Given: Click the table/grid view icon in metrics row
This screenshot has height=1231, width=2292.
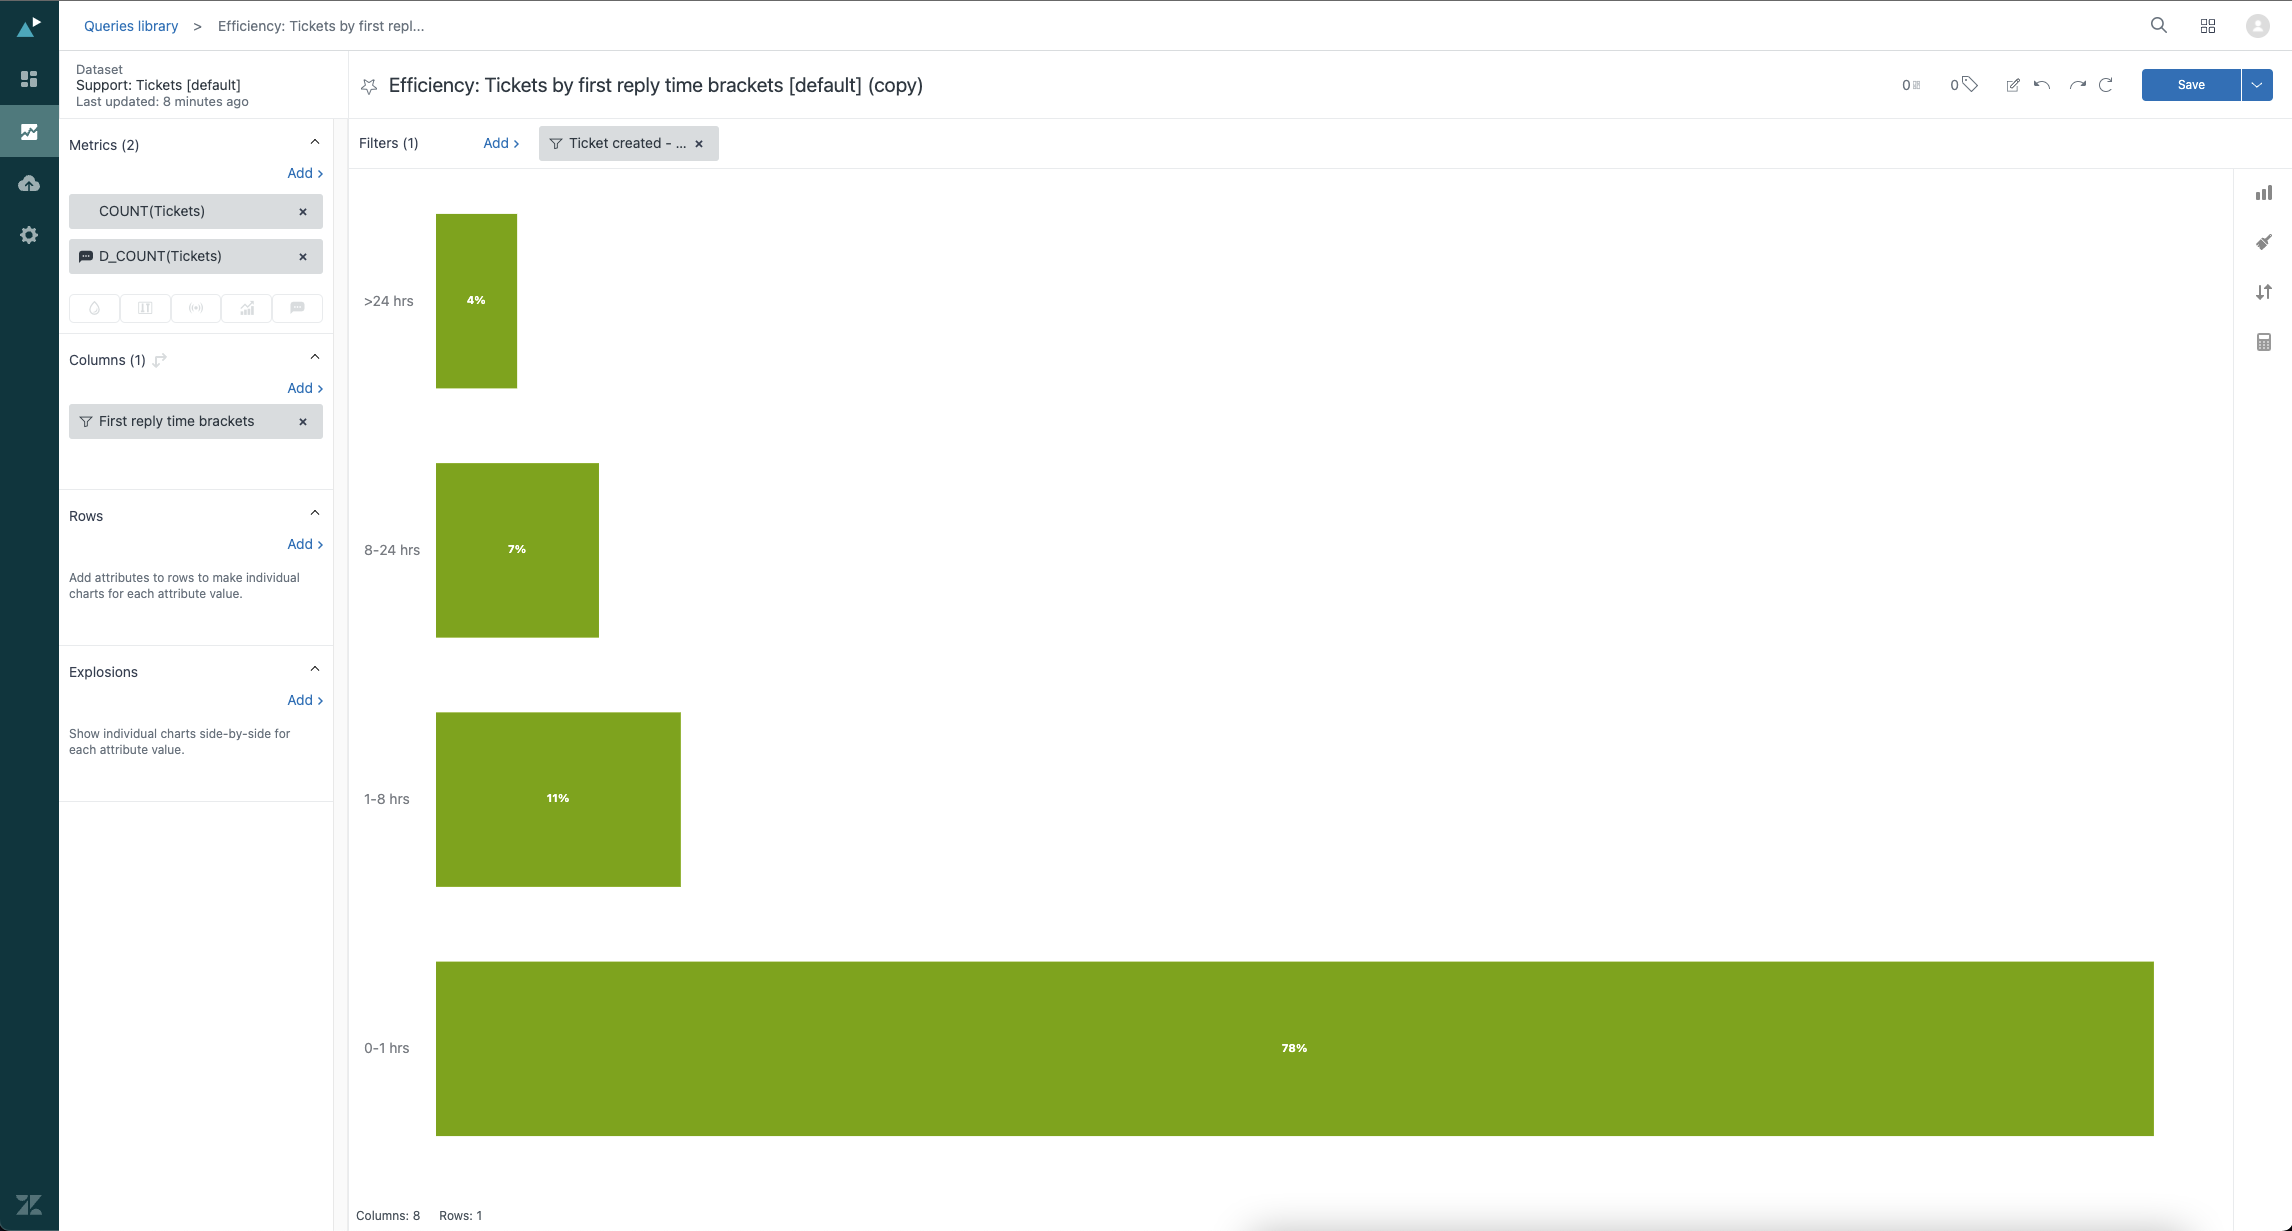Looking at the screenshot, I should tap(144, 309).
